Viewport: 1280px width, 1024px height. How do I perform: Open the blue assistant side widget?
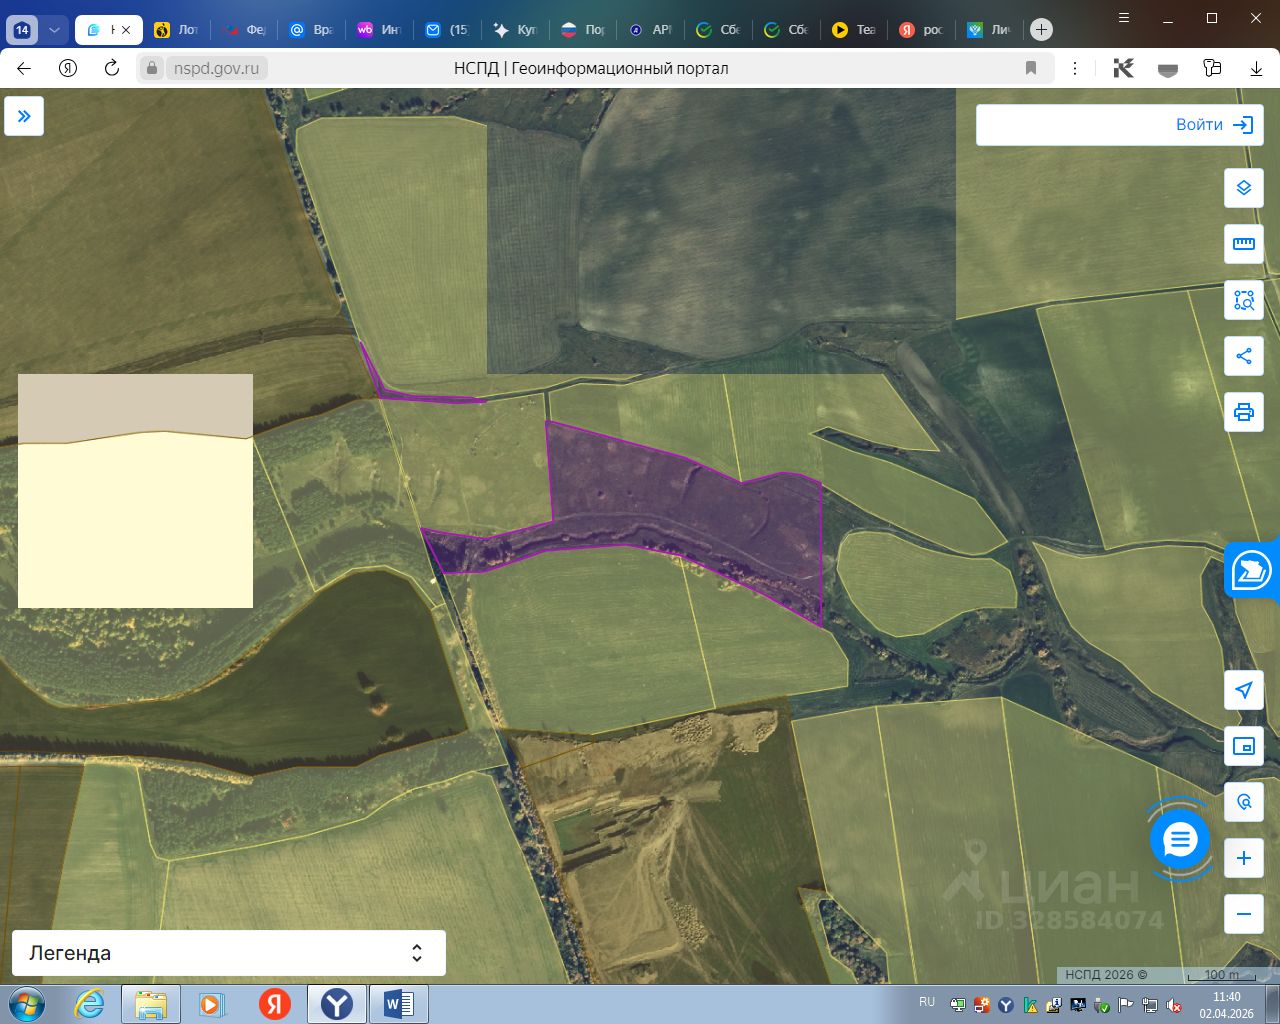[1252, 571]
